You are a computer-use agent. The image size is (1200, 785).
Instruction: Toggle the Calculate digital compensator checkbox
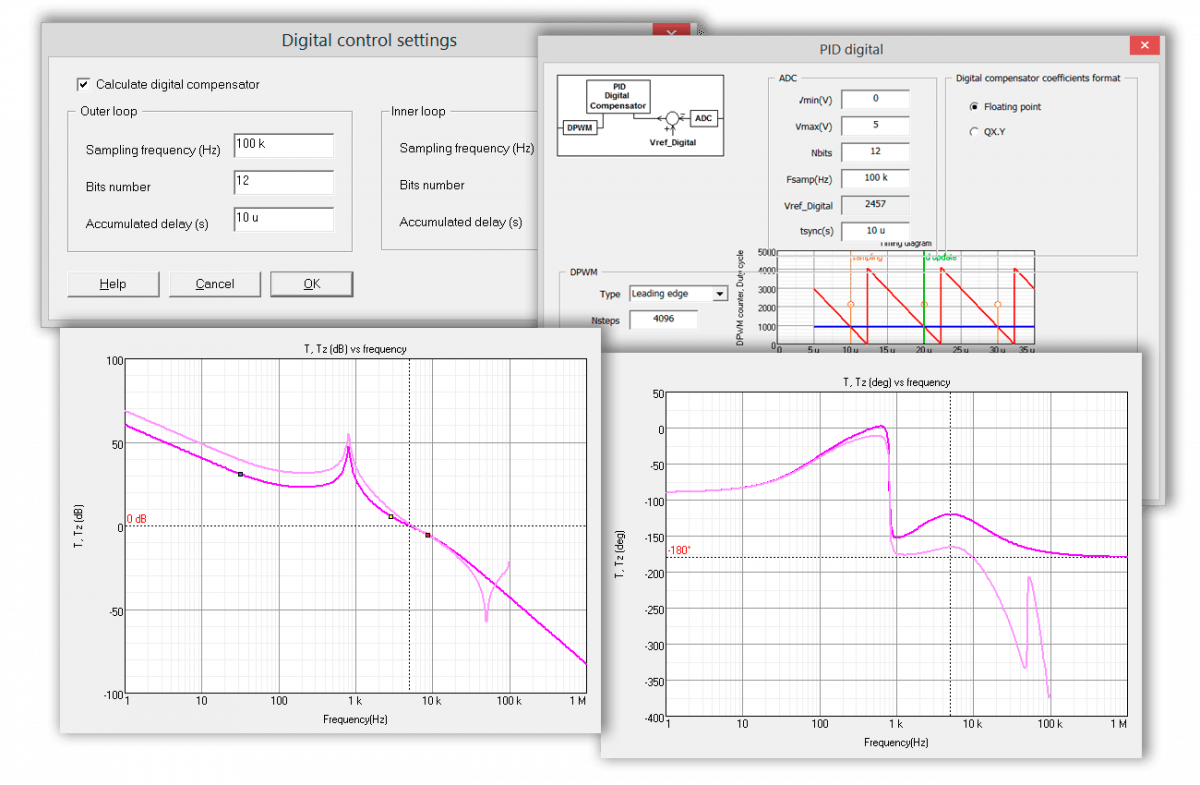tap(84, 85)
